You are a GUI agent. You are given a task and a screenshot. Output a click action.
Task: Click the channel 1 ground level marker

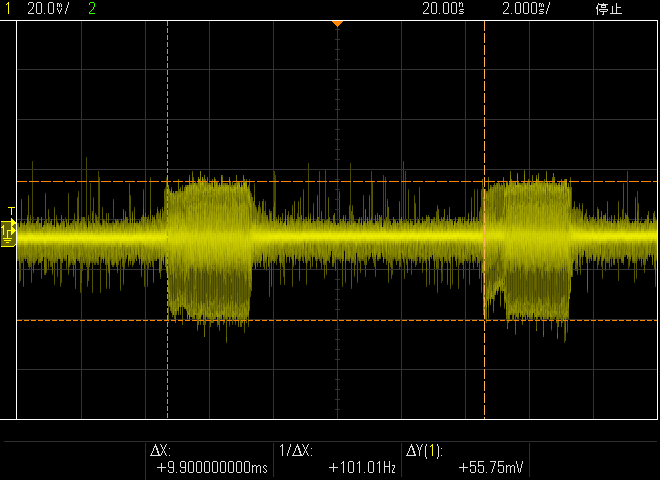pos(8,235)
